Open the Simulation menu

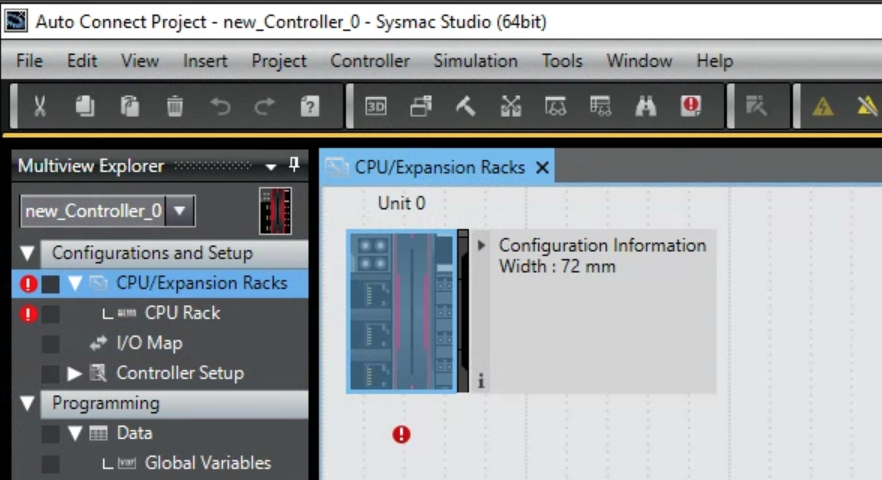[x=475, y=61]
